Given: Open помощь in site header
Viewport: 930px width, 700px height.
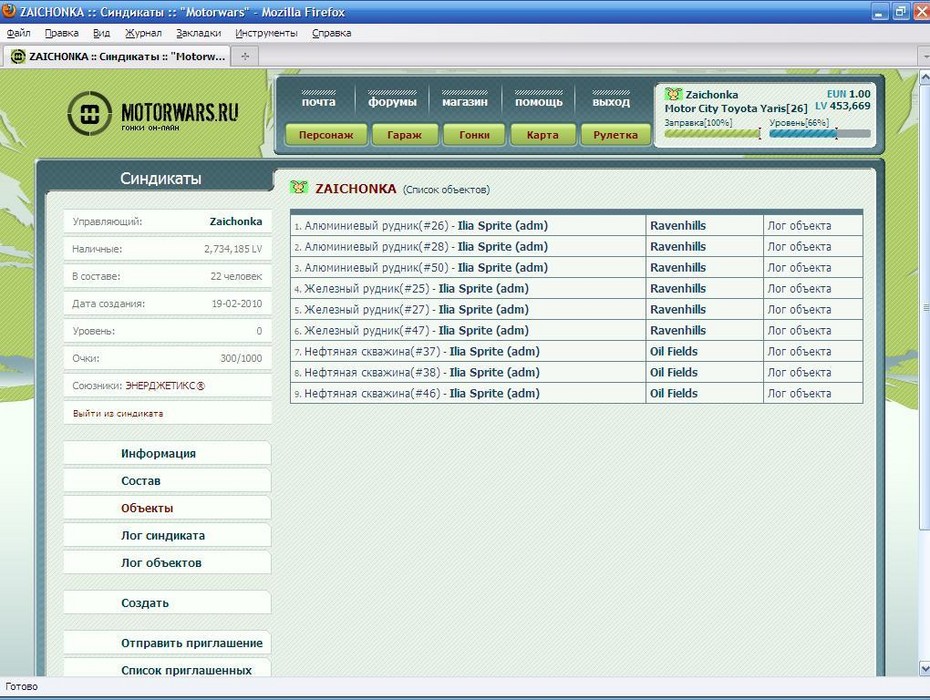Looking at the screenshot, I should point(539,101).
